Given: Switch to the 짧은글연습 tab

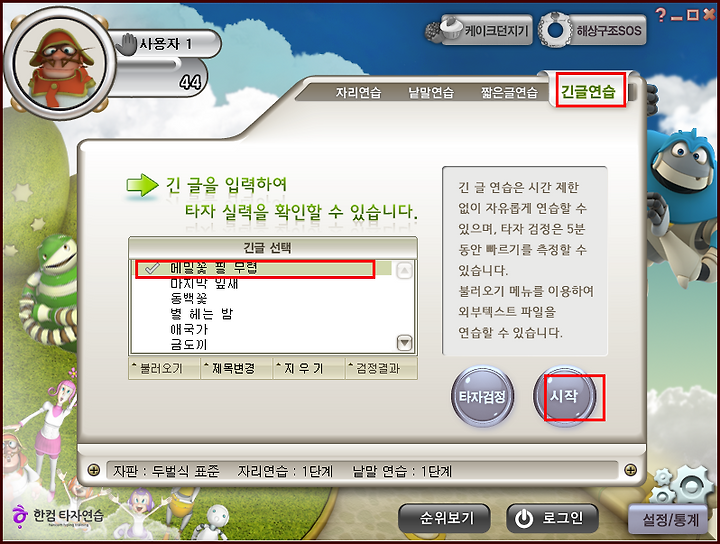Looking at the screenshot, I should [x=509, y=92].
